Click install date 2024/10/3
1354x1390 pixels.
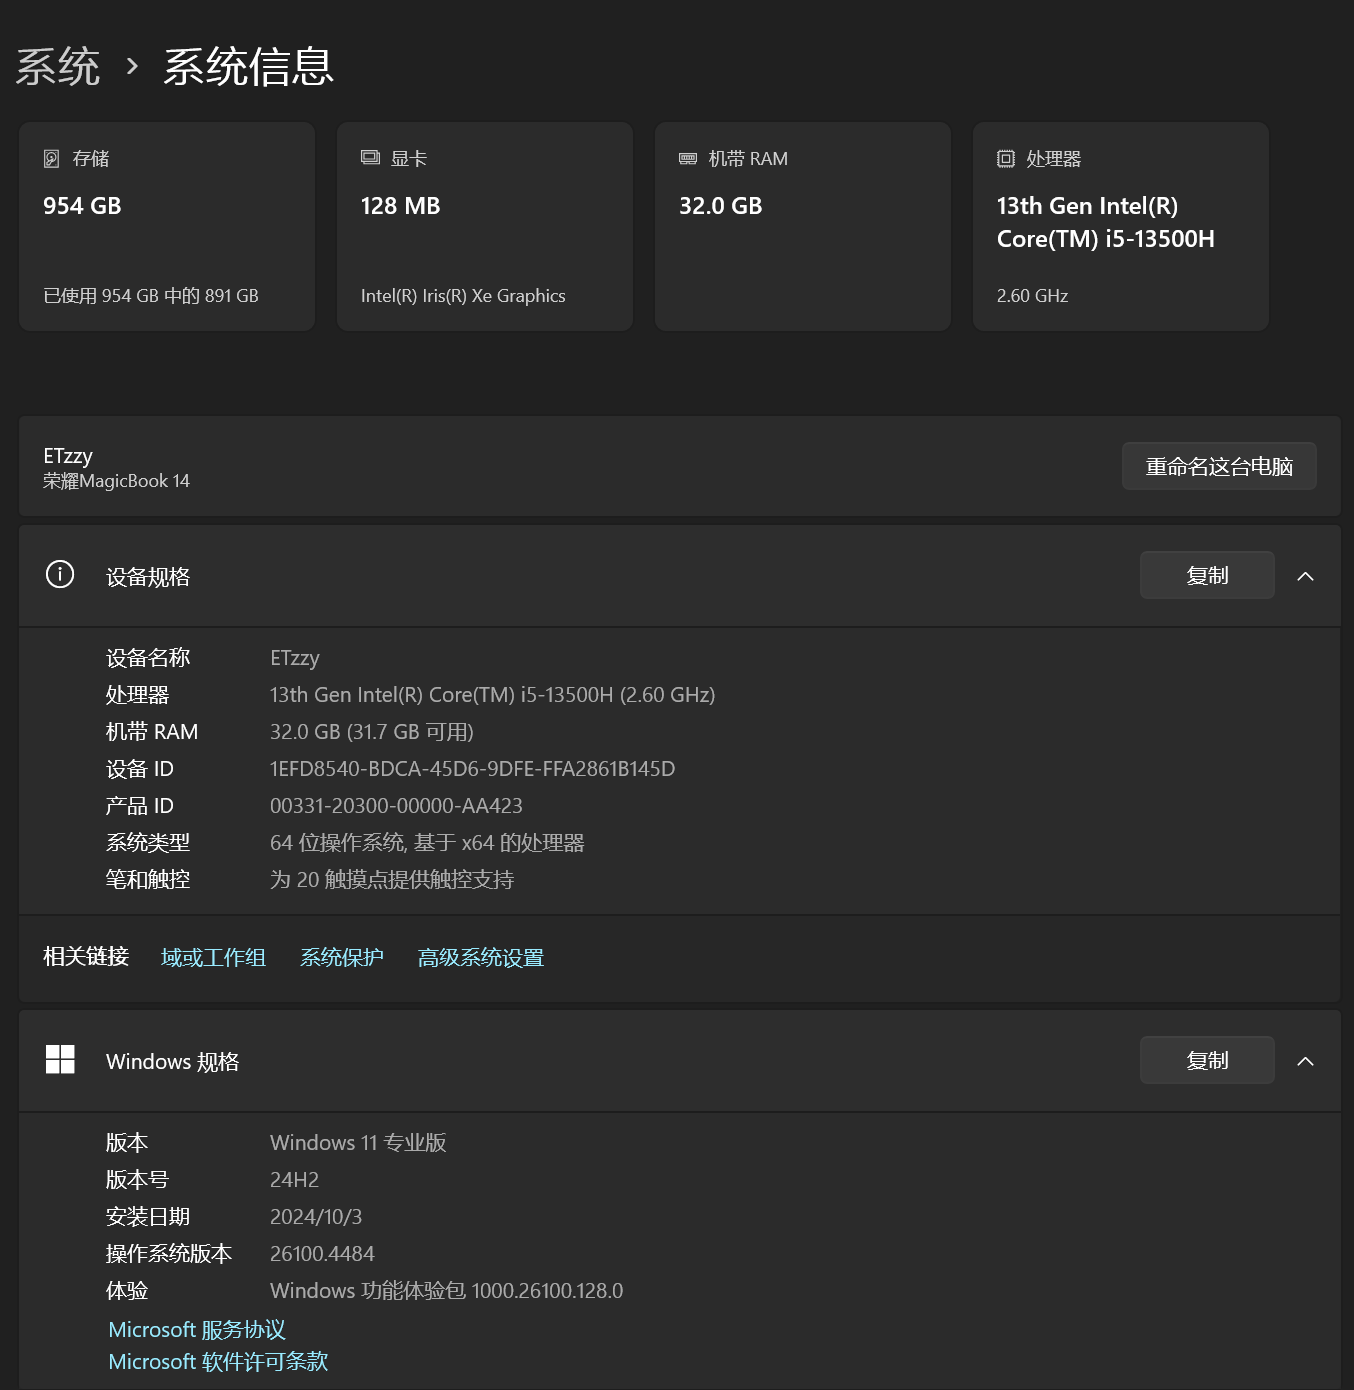[316, 1217]
